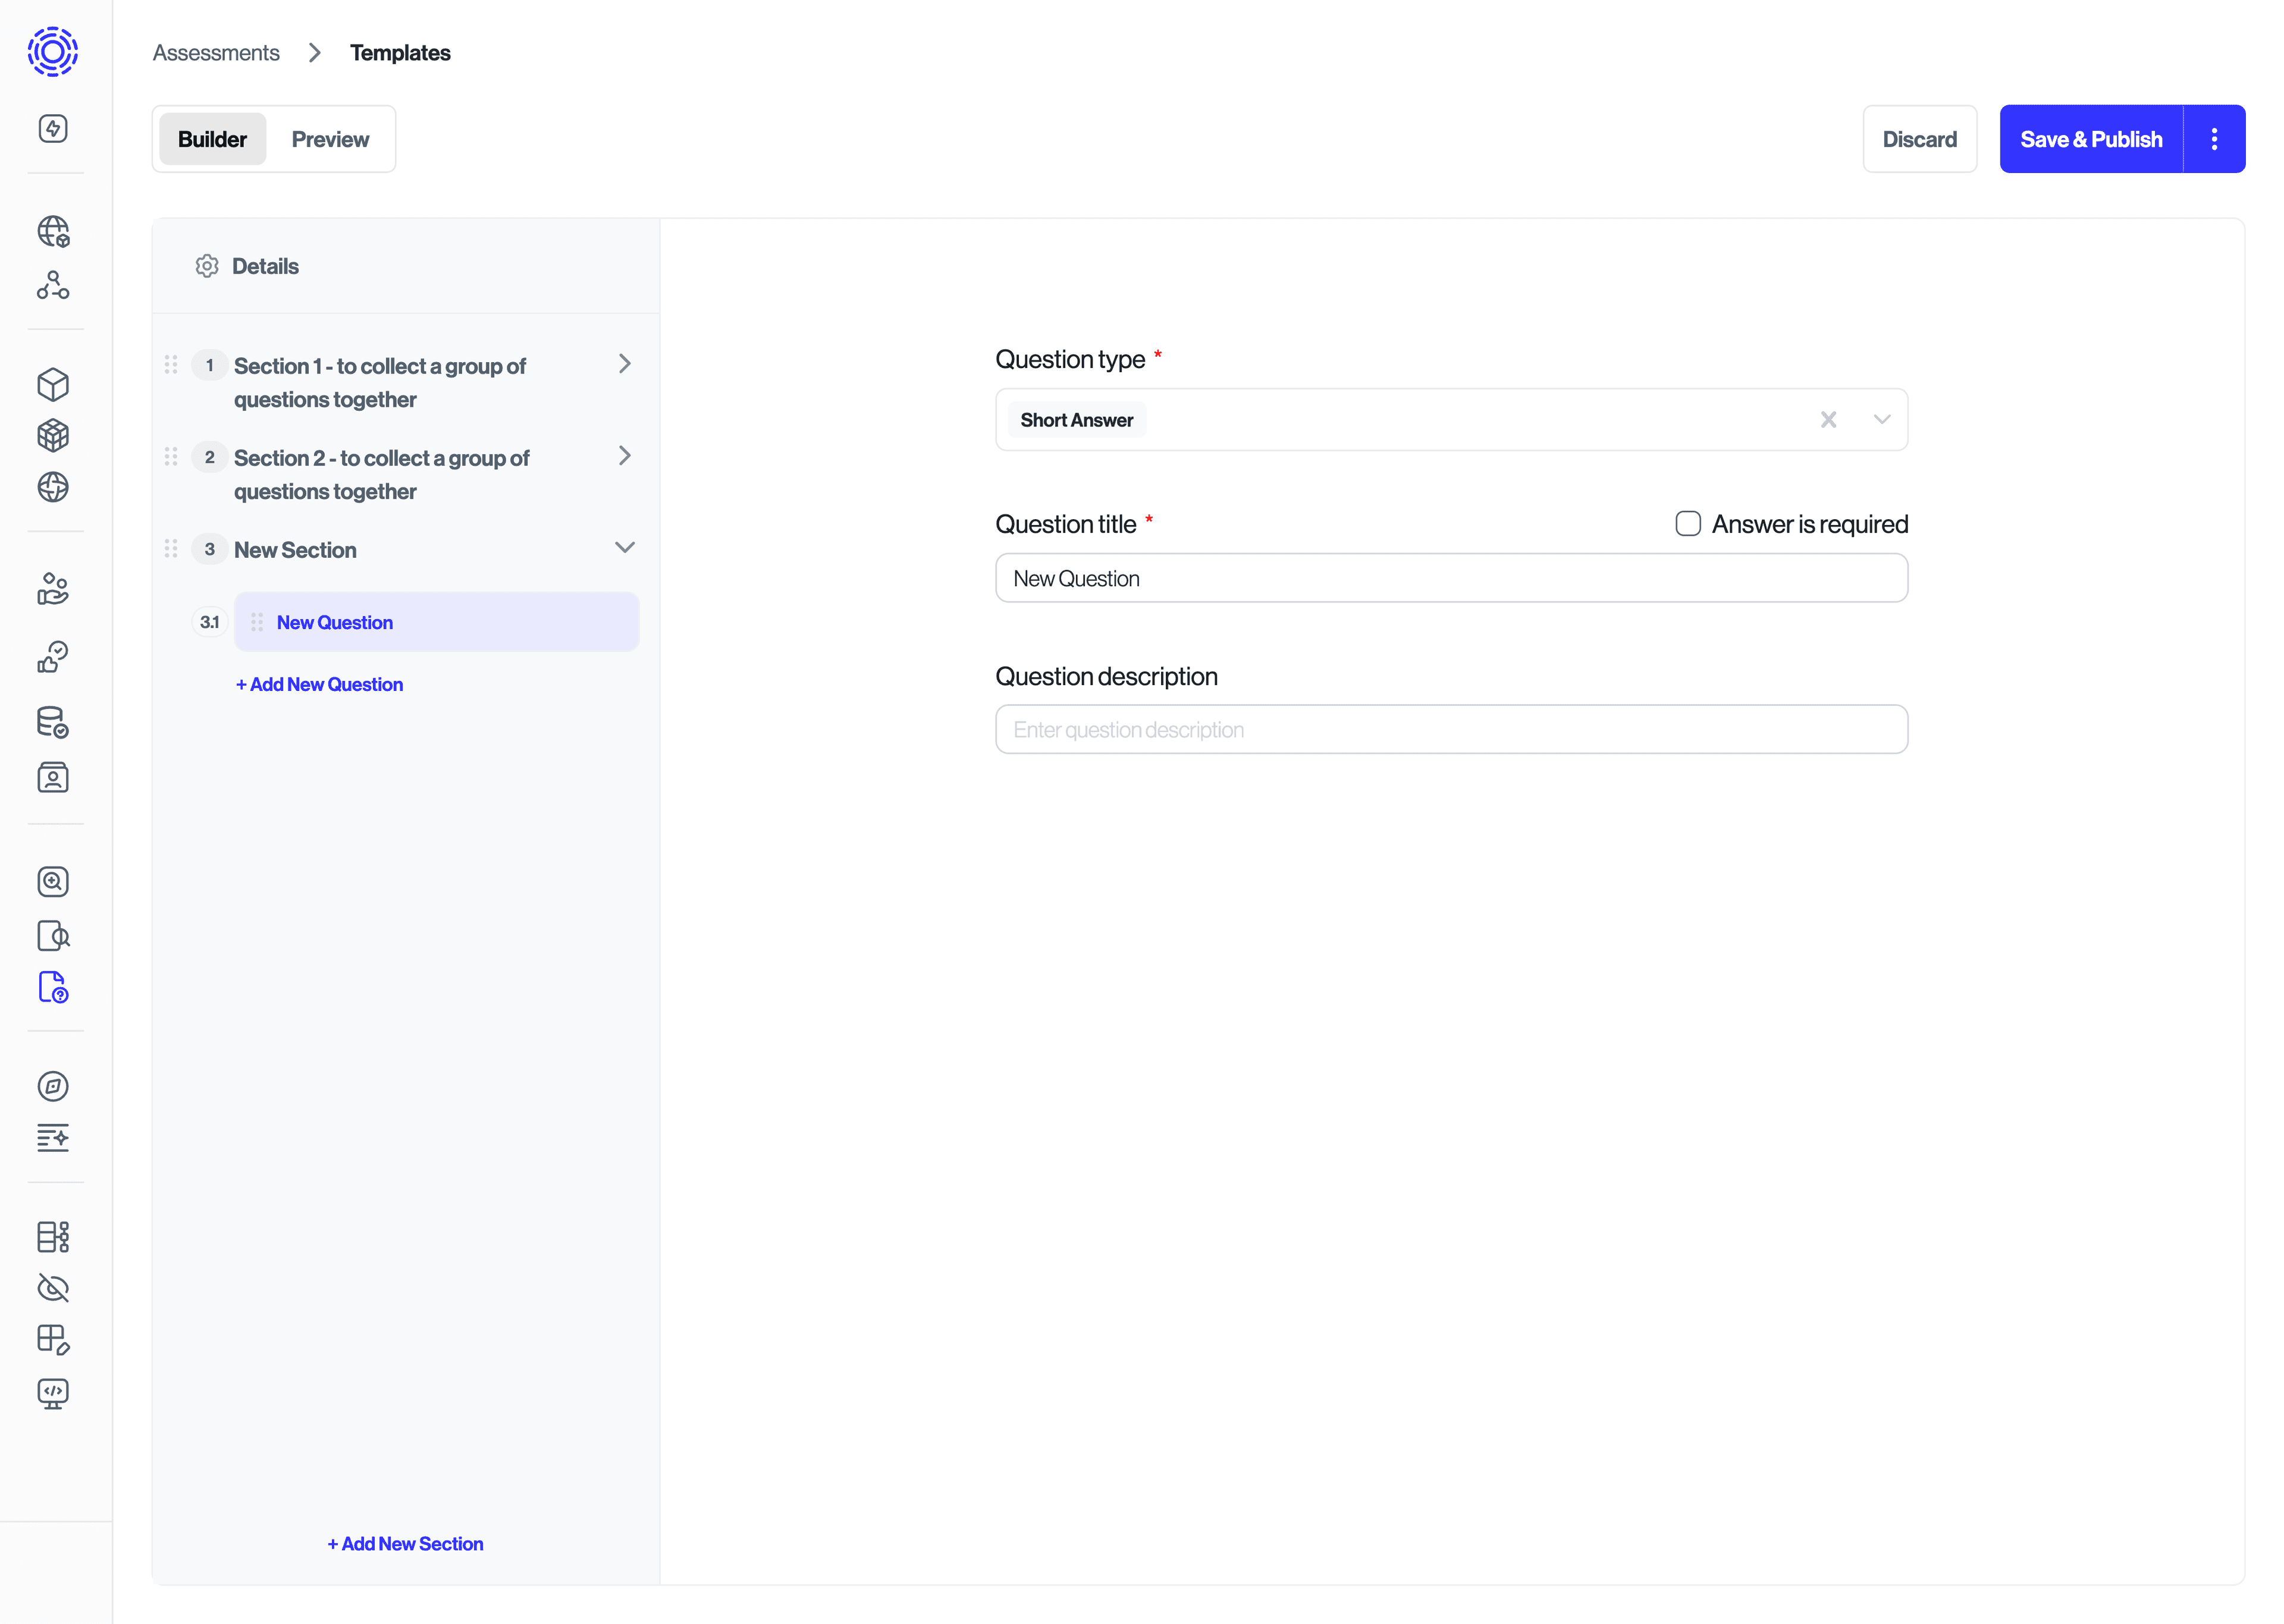
Task: Click the Save & Publish button
Action: point(2091,138)
